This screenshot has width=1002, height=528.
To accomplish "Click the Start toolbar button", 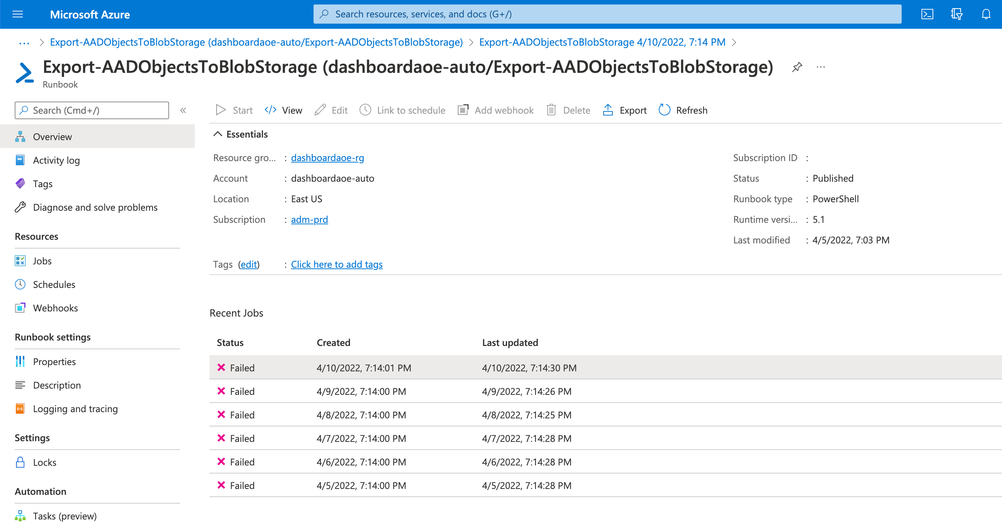I will [x=234, y=110].
